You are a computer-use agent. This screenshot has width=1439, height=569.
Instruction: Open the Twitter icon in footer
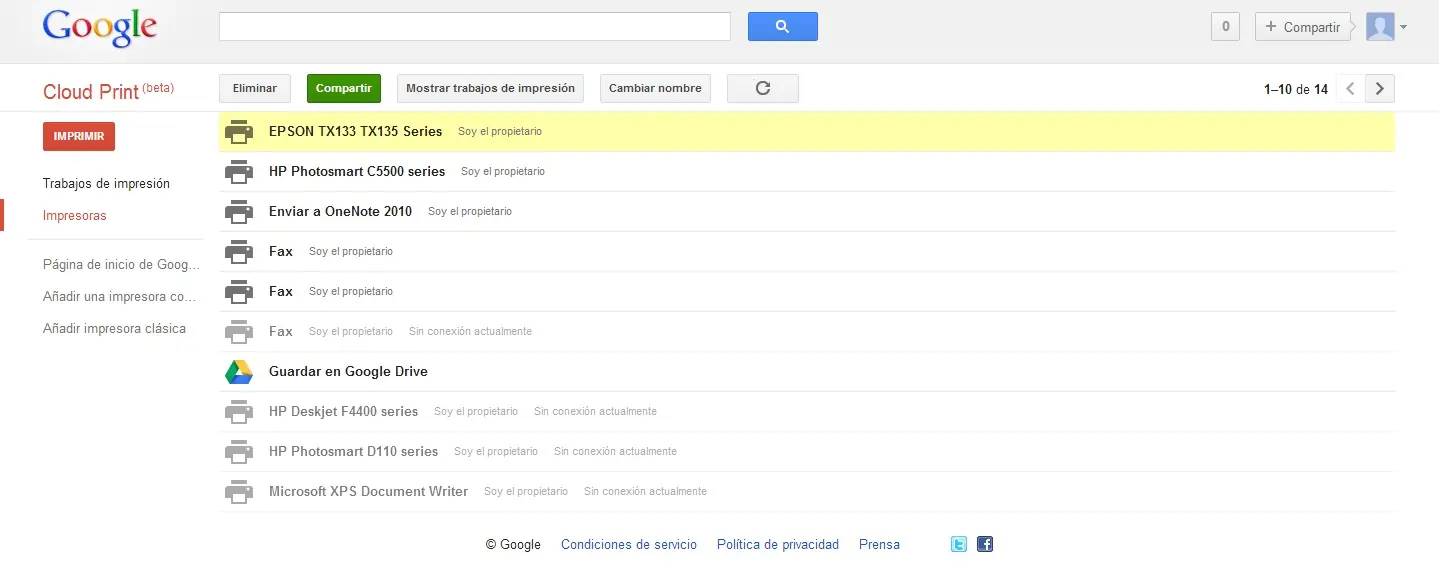[x=959, y=544]
